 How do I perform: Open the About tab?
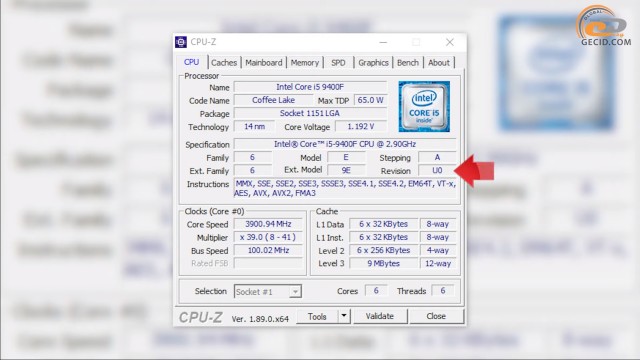(439, 63)
